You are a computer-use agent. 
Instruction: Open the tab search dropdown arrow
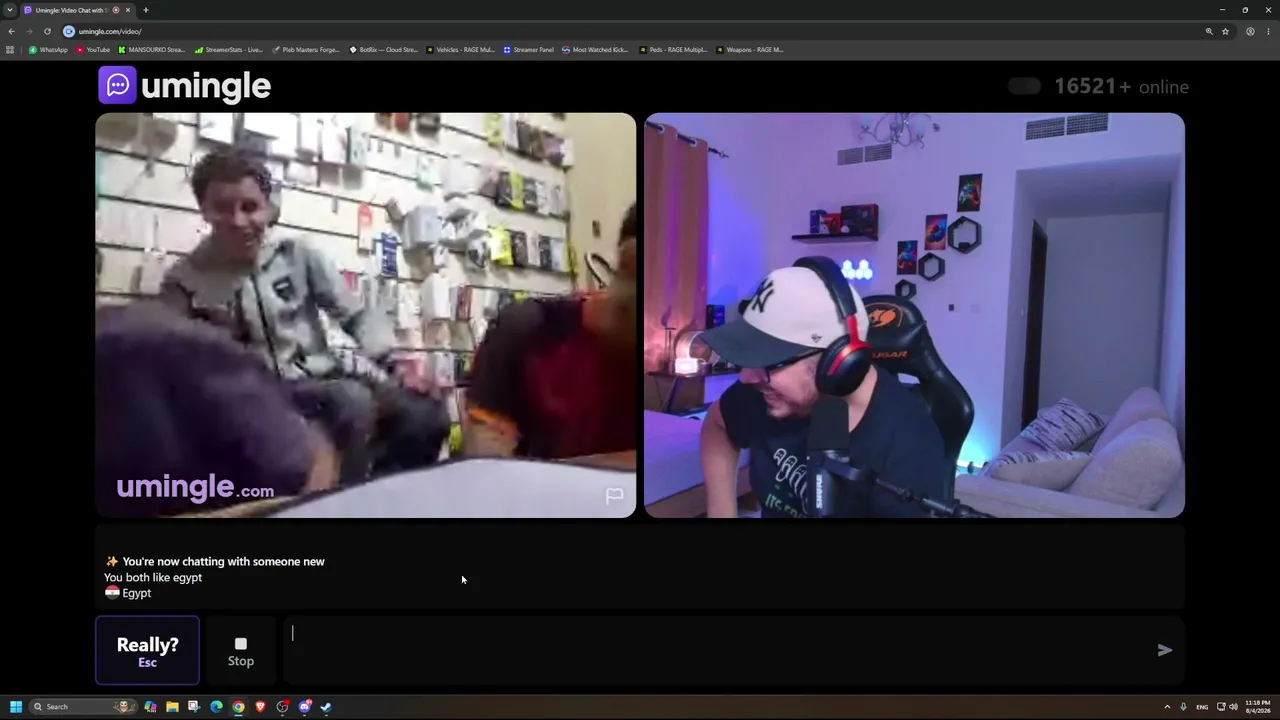coord(10,10)
